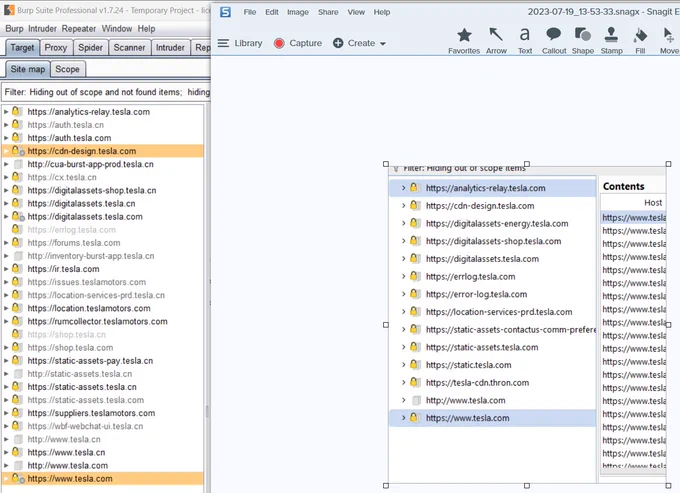Open the Window menu in Burp Suite

(x=117, y=29)
